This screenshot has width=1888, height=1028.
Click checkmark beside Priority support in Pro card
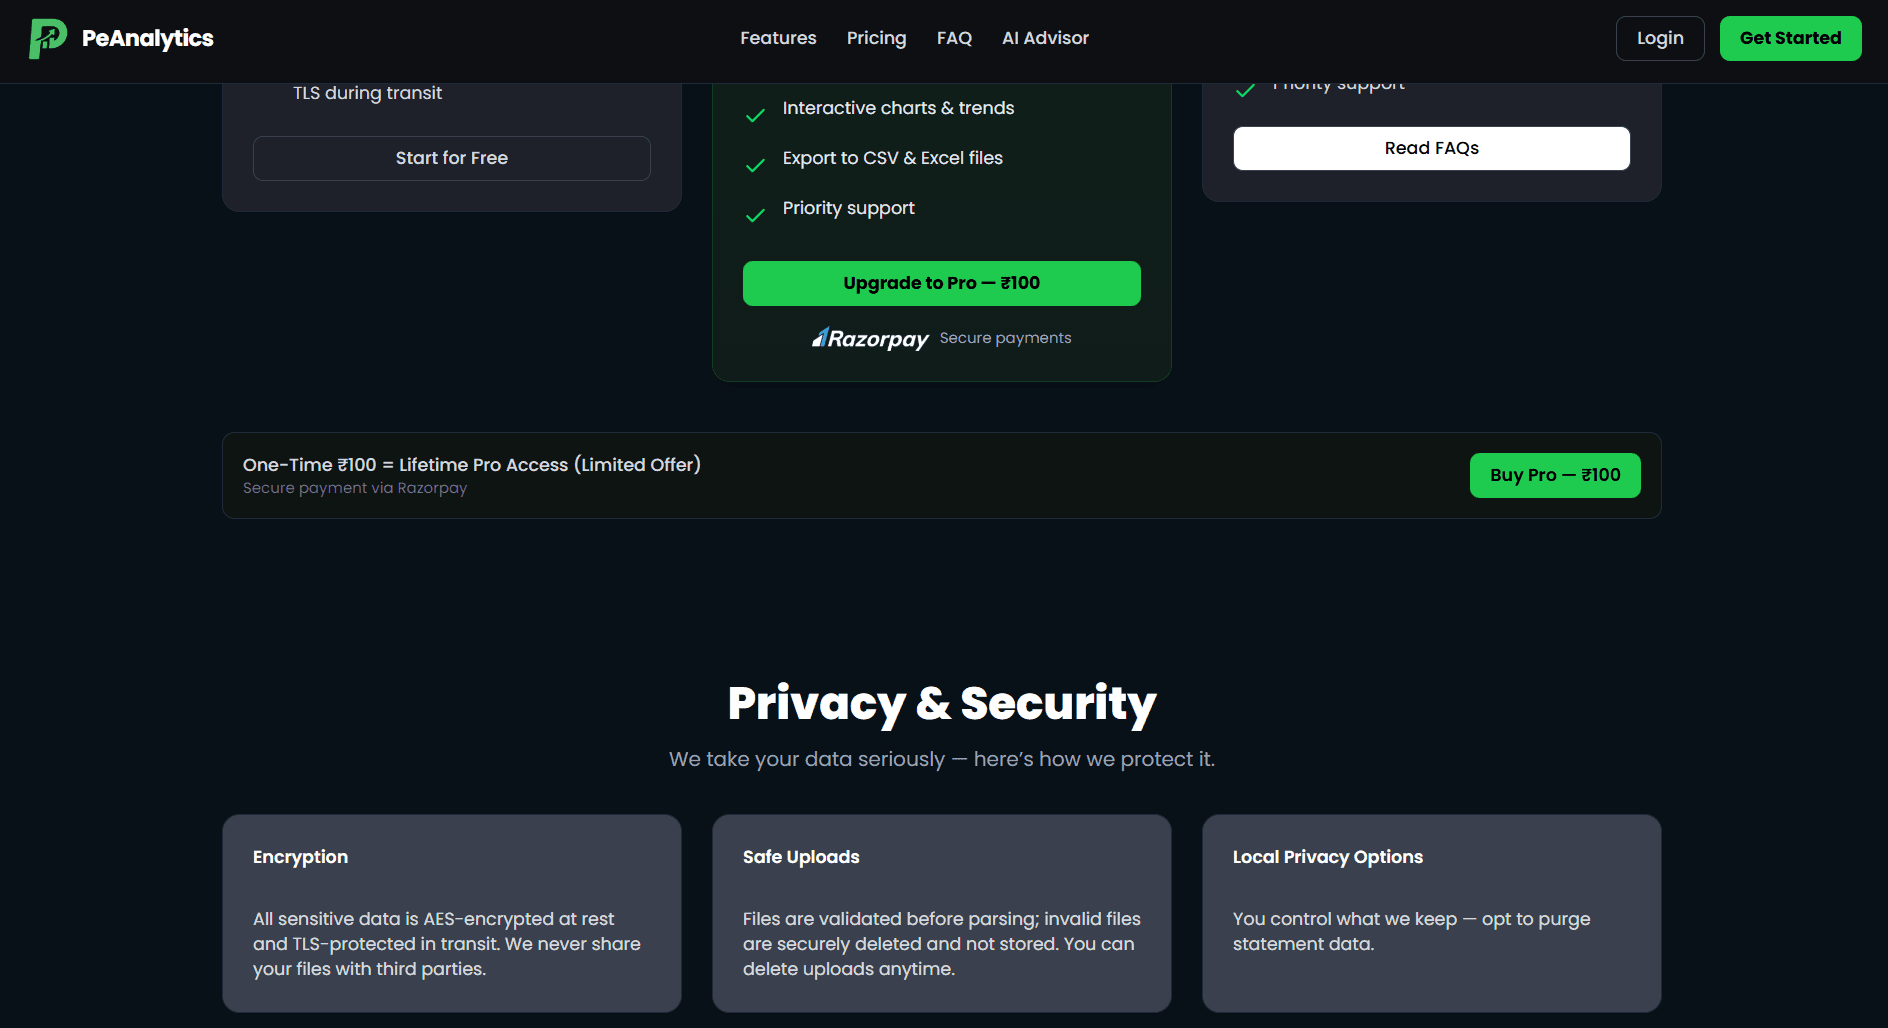point(756,215)
